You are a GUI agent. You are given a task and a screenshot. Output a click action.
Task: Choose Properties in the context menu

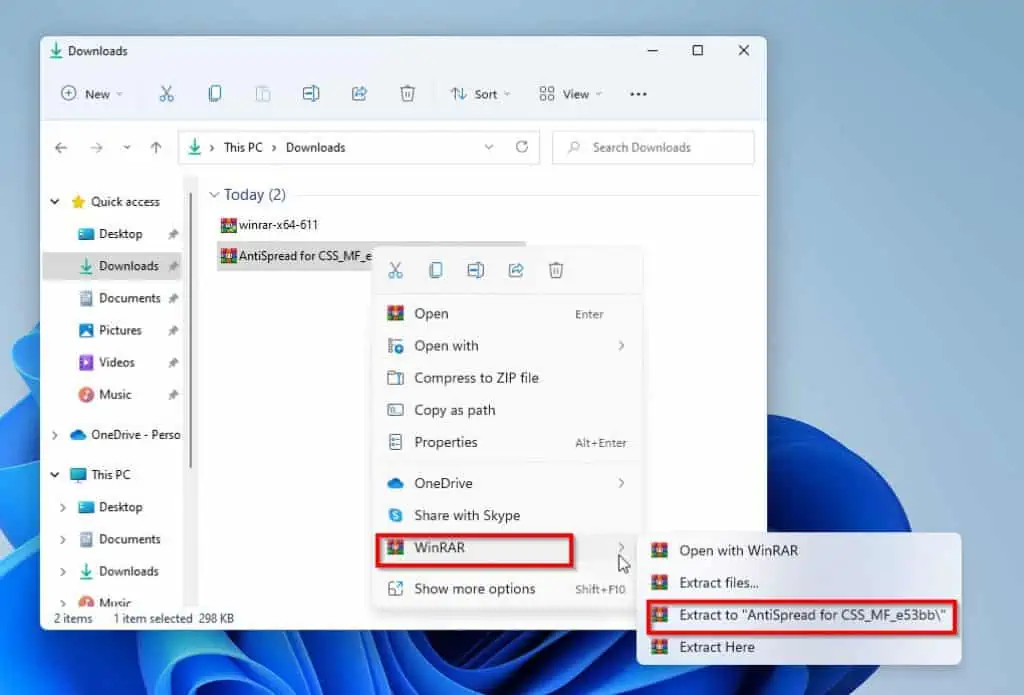[x=507, y=442]
